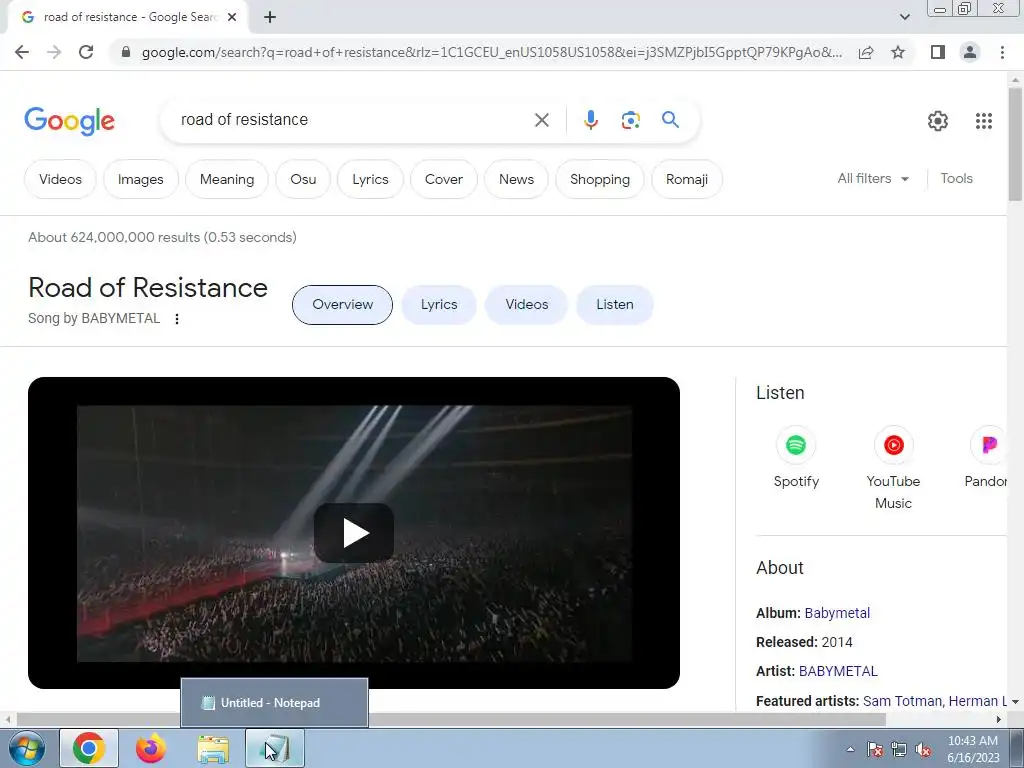This screenshot has width=1024, height=768.
Task: Open the Chrome three-dot menu
Action: (x=1002, y=52)
